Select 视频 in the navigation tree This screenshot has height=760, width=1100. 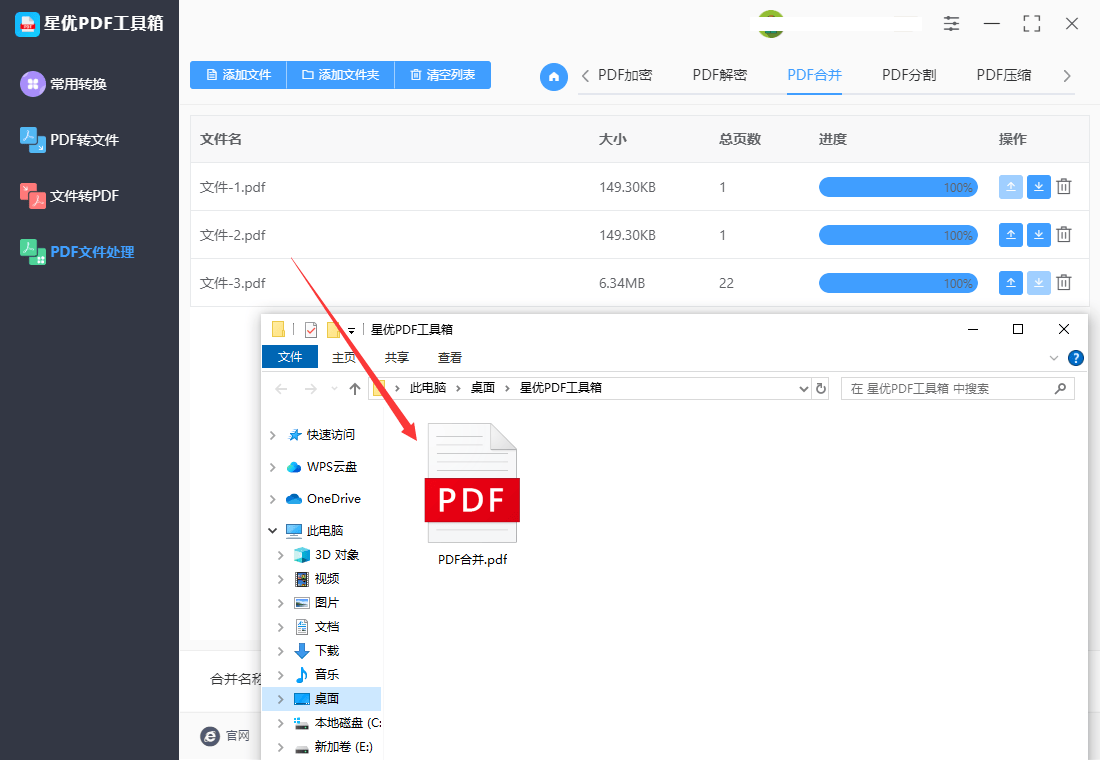tap(317, 579)
